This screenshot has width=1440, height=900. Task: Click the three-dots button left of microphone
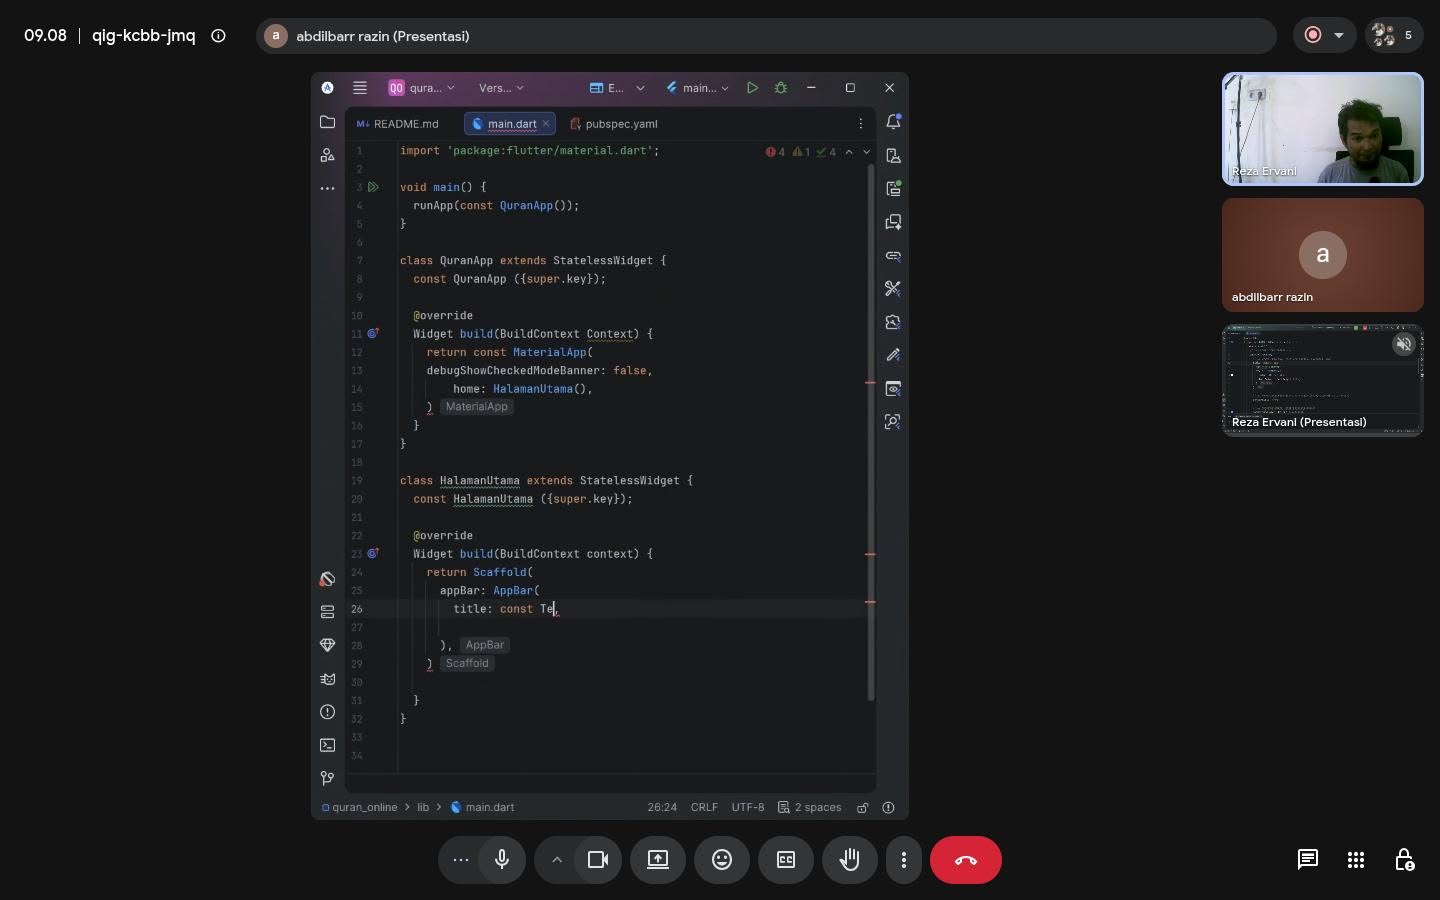coord(461,860)
